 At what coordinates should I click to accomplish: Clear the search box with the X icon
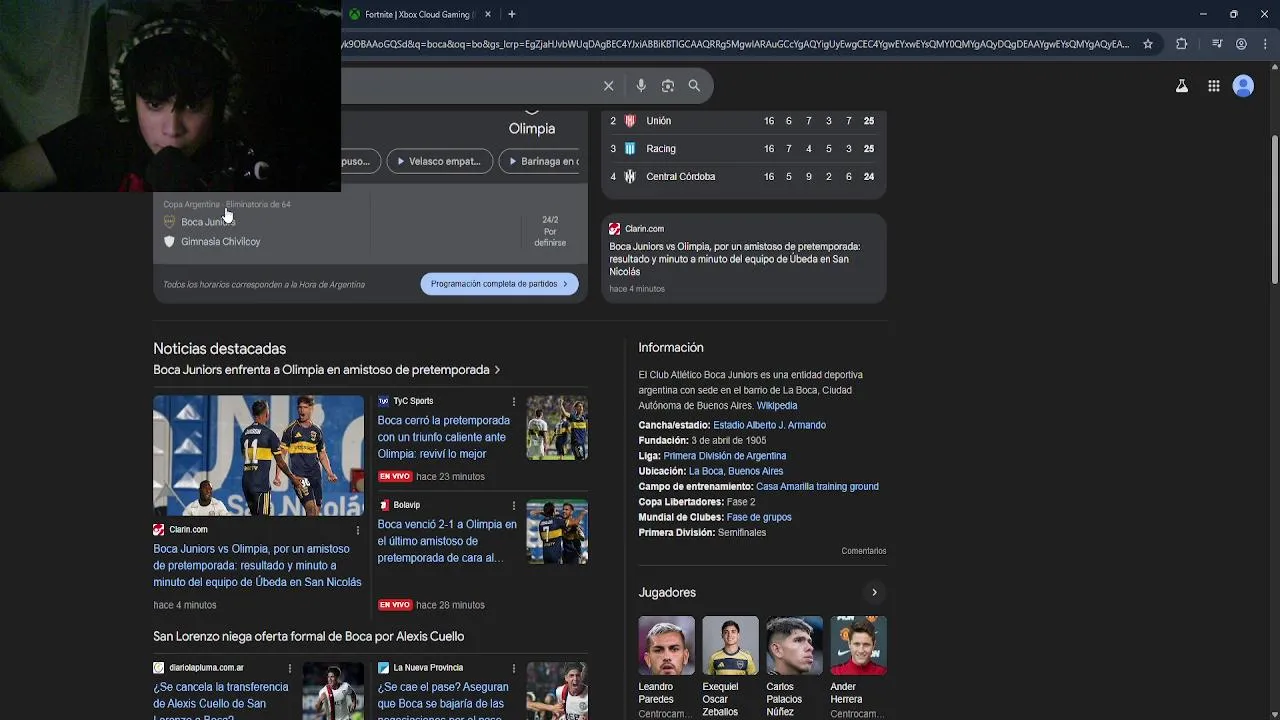(608, 86)
